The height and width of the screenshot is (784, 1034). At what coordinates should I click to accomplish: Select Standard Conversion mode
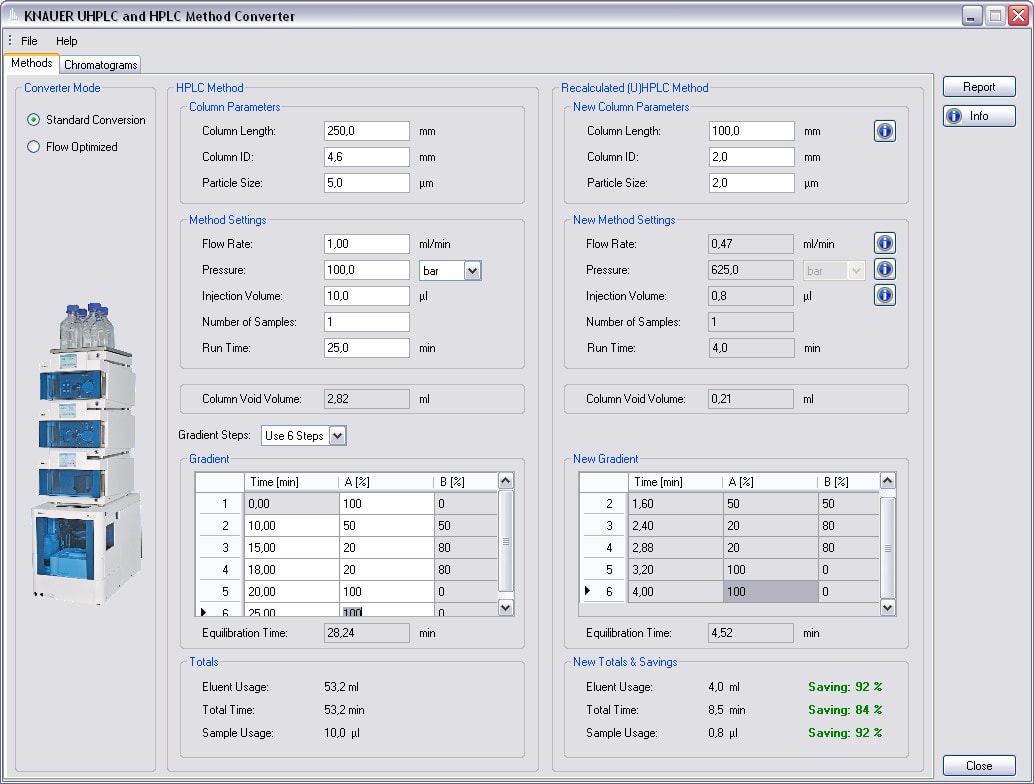click(34, 120)
